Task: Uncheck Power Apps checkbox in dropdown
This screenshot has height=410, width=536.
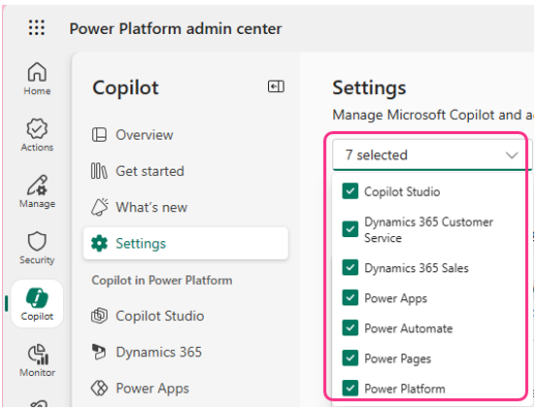Action: pyautogui.click(x=350, y=298)
